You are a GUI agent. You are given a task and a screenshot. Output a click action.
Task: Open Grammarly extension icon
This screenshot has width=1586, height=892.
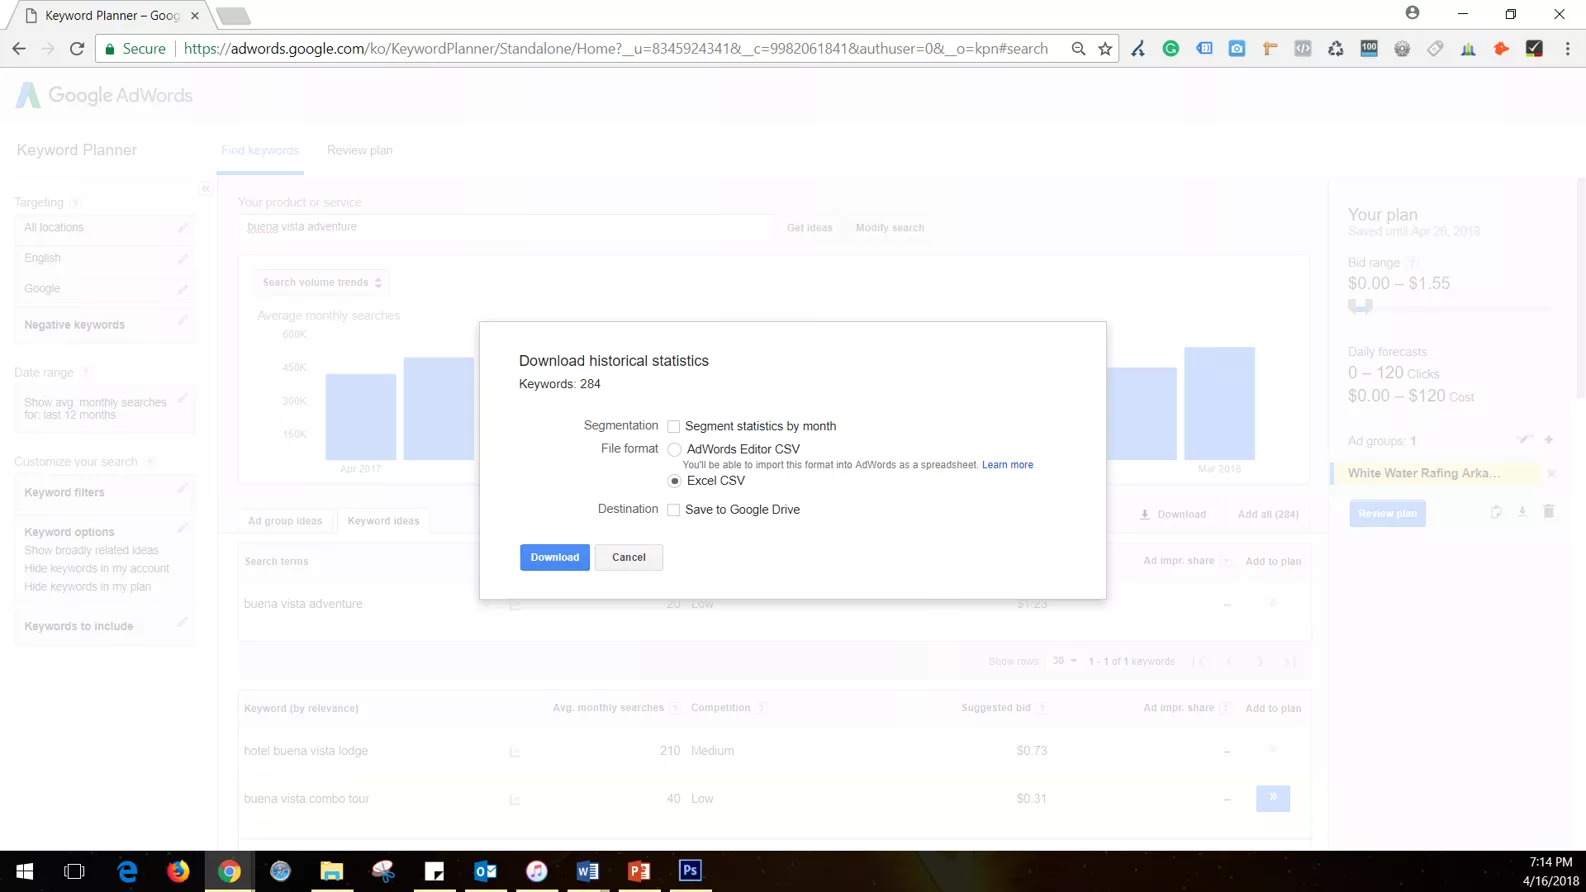(1171, 48)
